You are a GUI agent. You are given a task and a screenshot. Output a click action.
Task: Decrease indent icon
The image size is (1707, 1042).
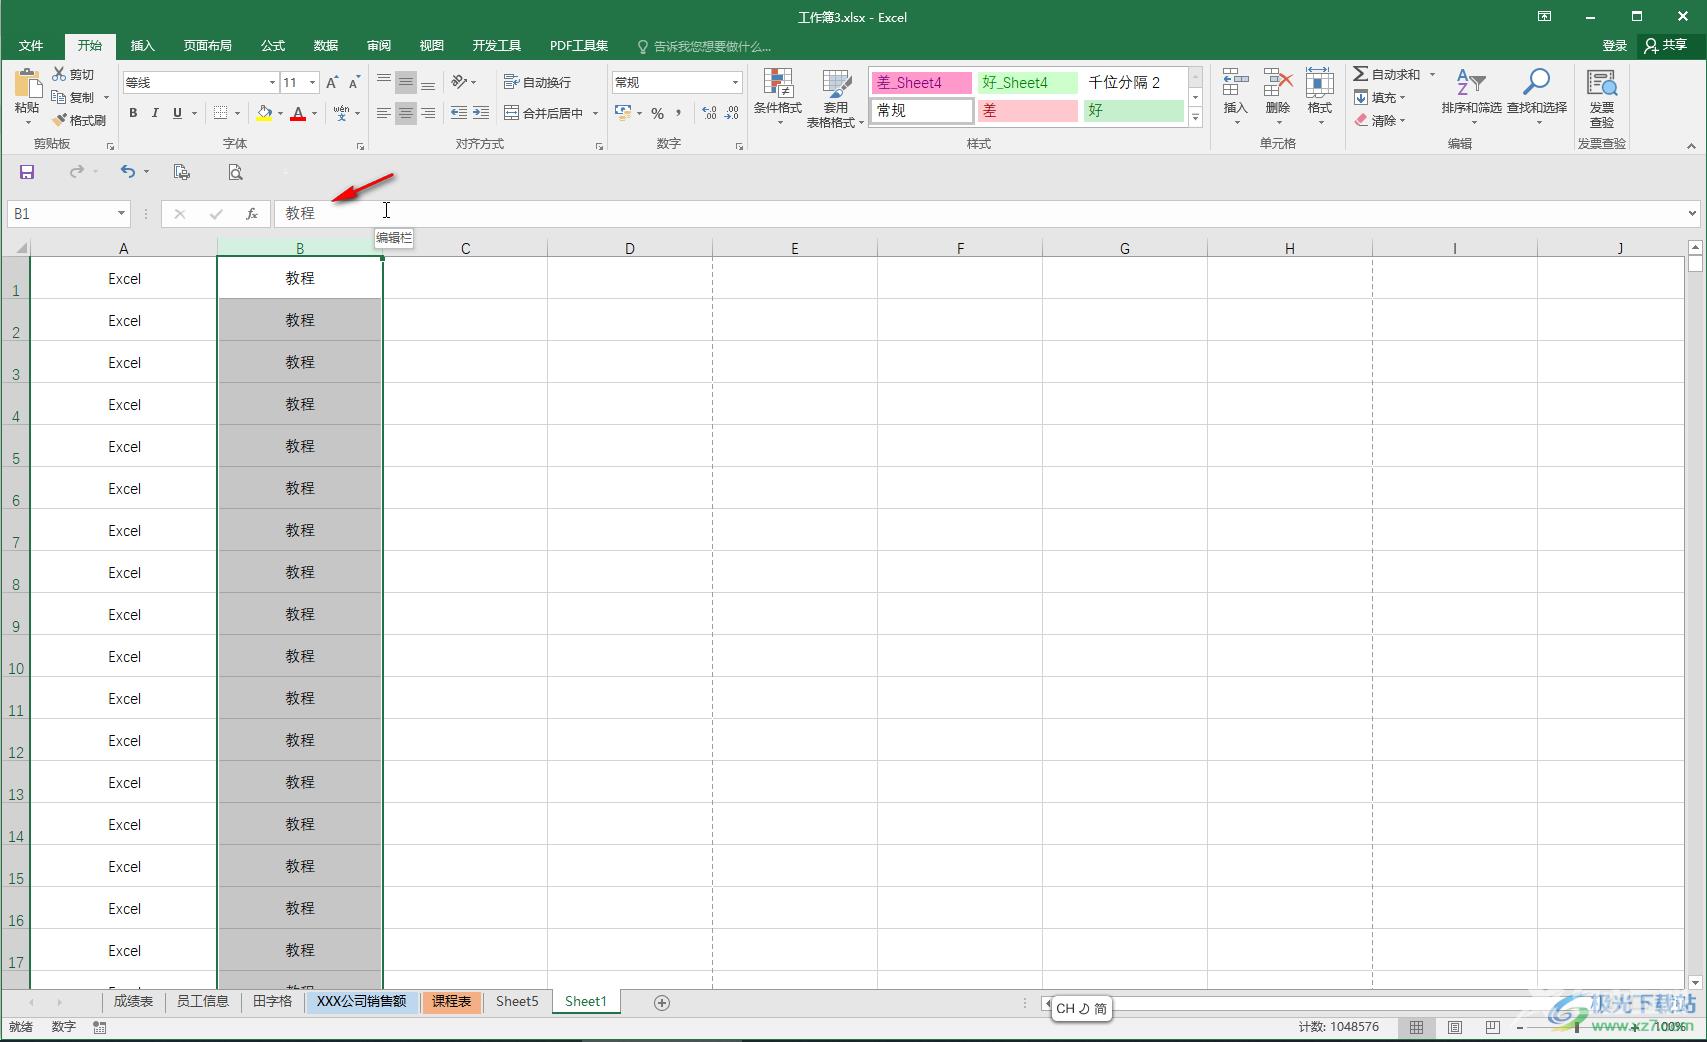[459, 113]
